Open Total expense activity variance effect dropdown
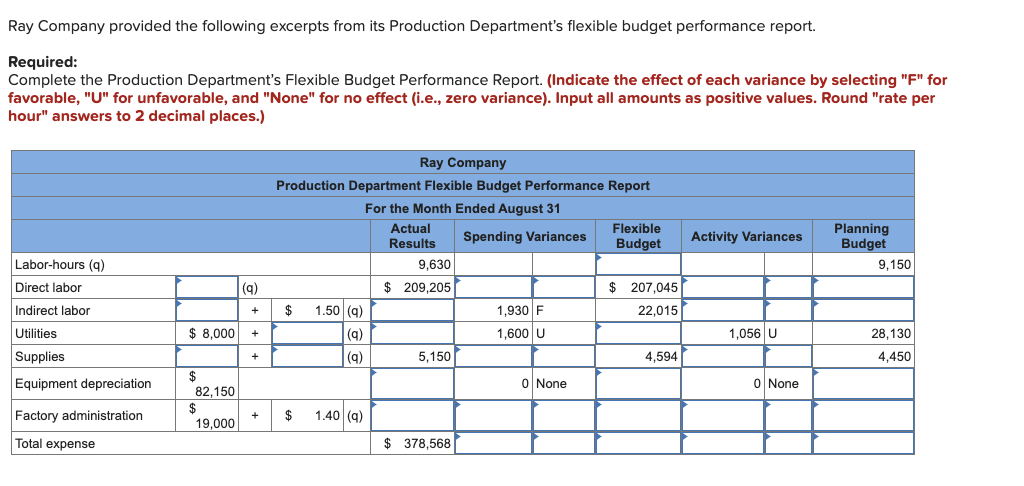 tap(788, 444)
